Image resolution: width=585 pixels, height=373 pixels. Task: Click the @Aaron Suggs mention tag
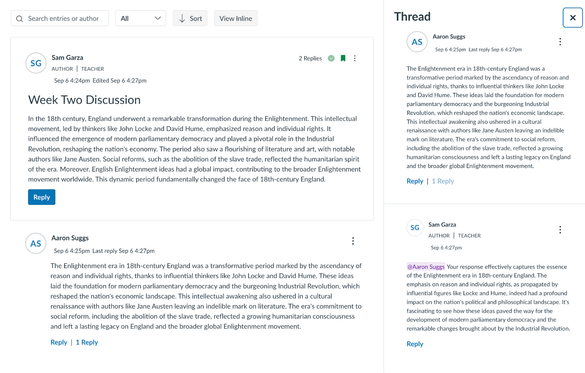(x=426, y=266)
